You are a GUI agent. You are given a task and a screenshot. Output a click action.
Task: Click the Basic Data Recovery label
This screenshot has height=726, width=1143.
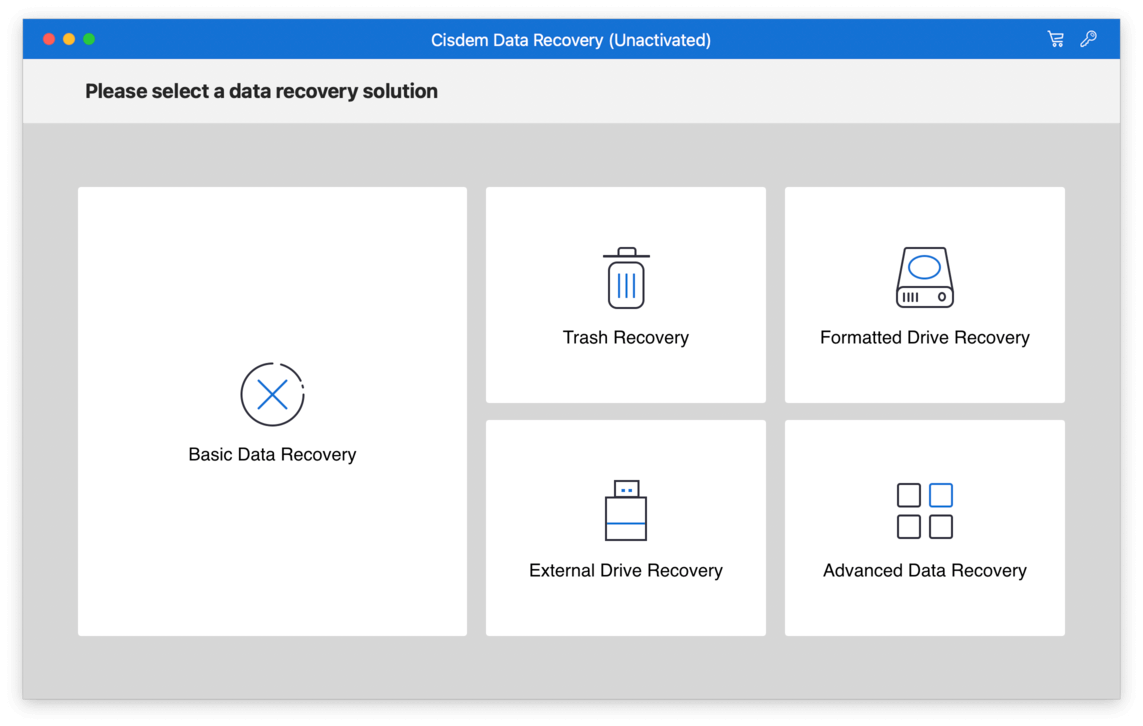click(273, 455)
